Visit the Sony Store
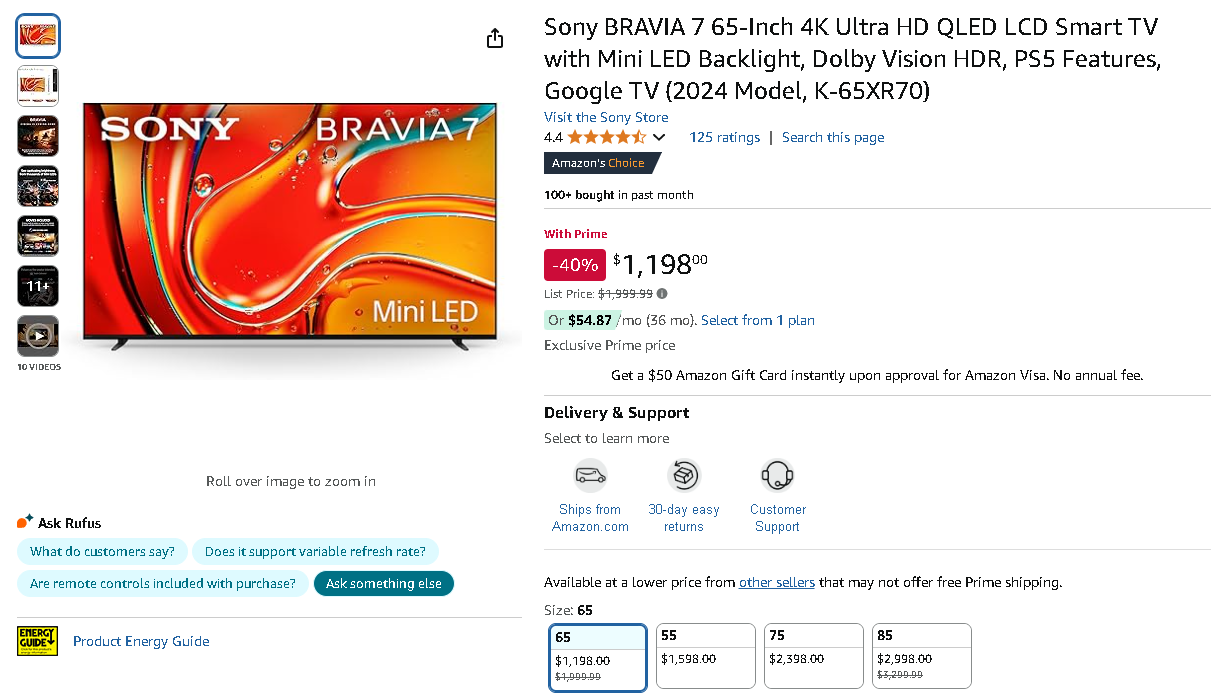This screenshot has width=1214, height=700. point(606,117)
